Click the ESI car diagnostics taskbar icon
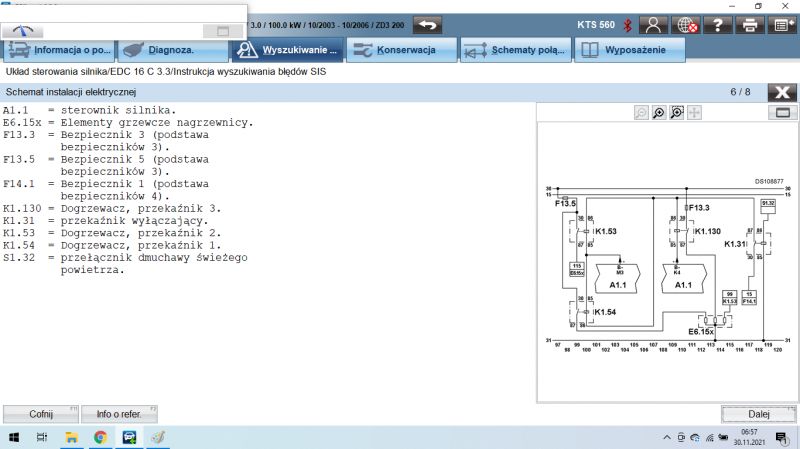 [x=129, y=437]
